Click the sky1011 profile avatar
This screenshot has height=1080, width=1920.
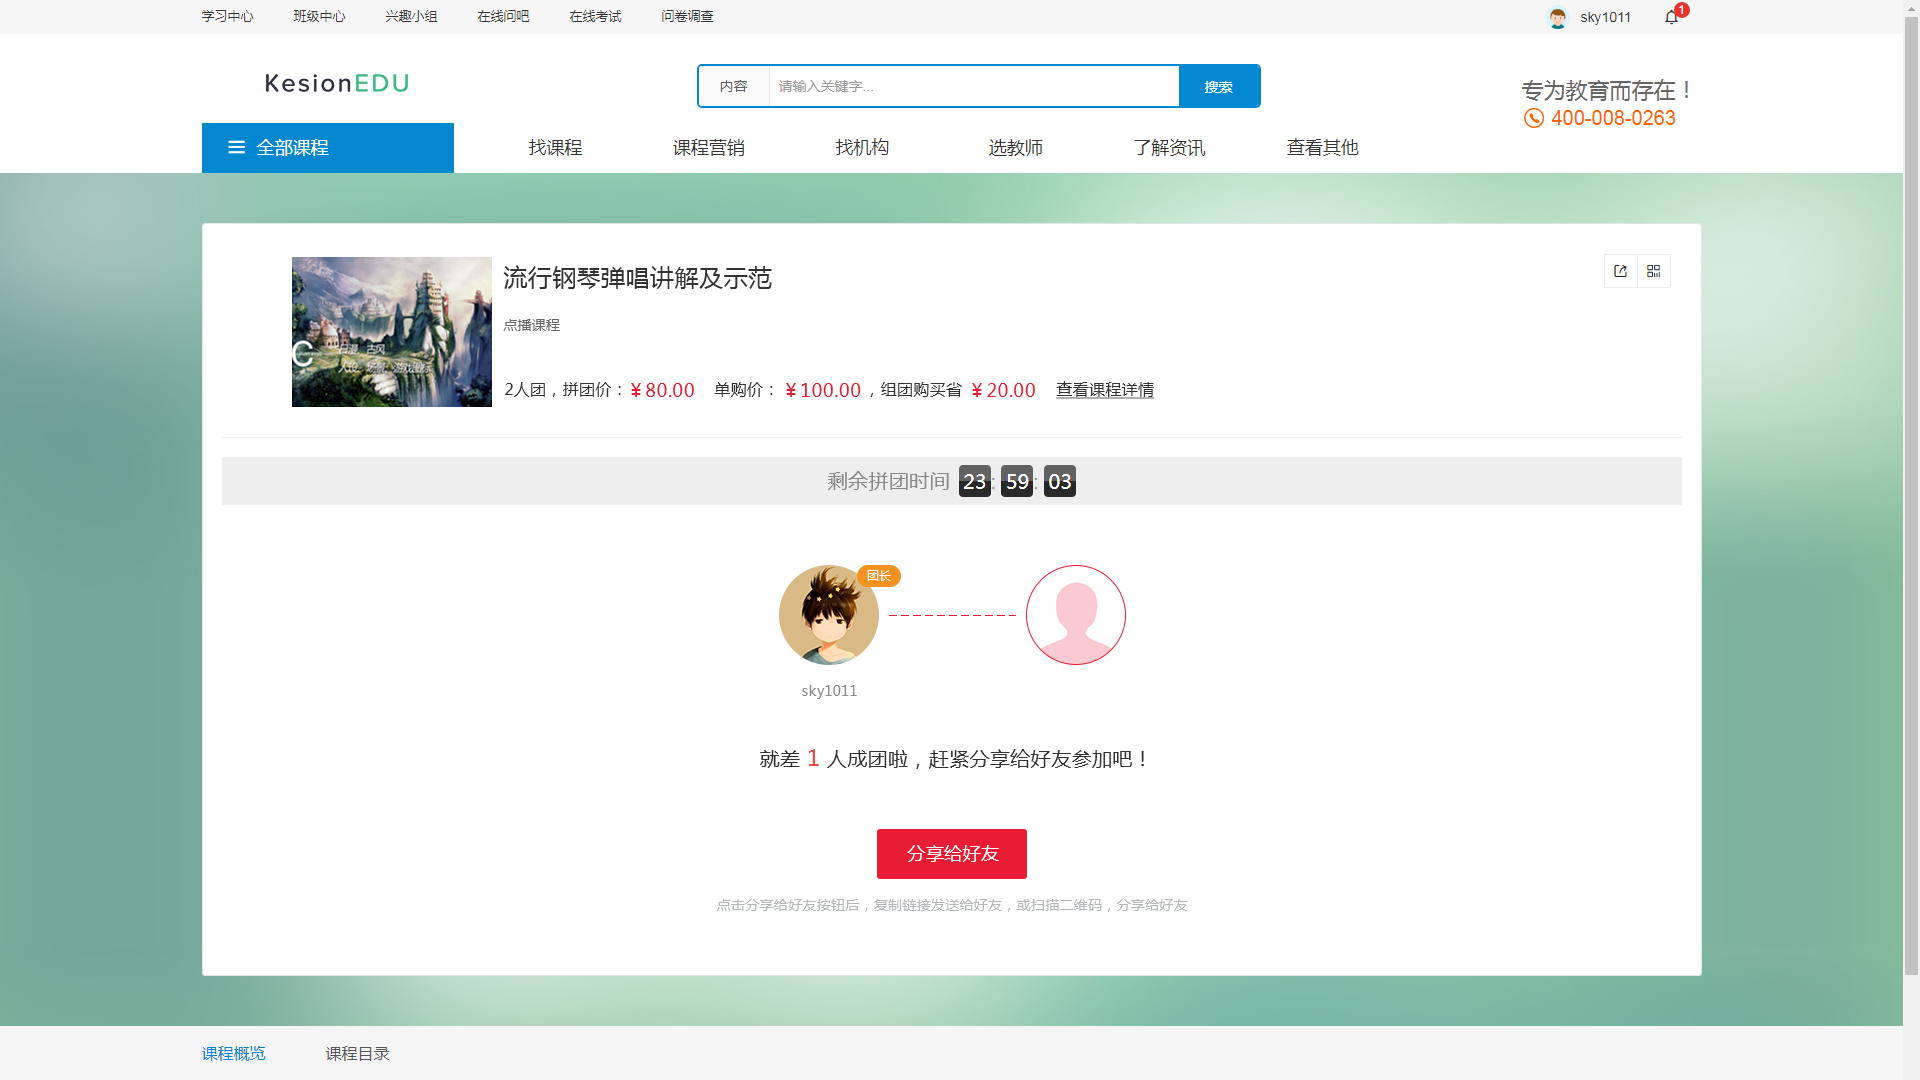(1557, 17)
